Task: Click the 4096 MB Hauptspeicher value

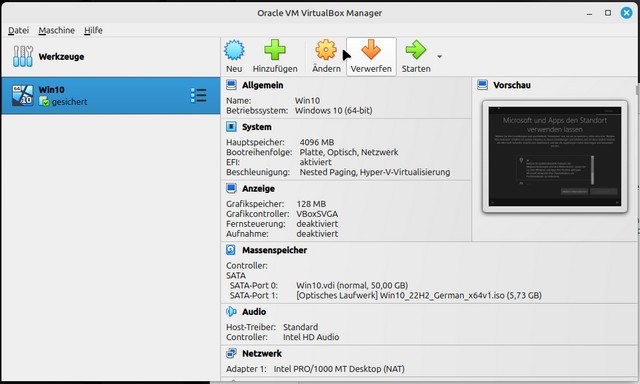Action: [317, 142]
